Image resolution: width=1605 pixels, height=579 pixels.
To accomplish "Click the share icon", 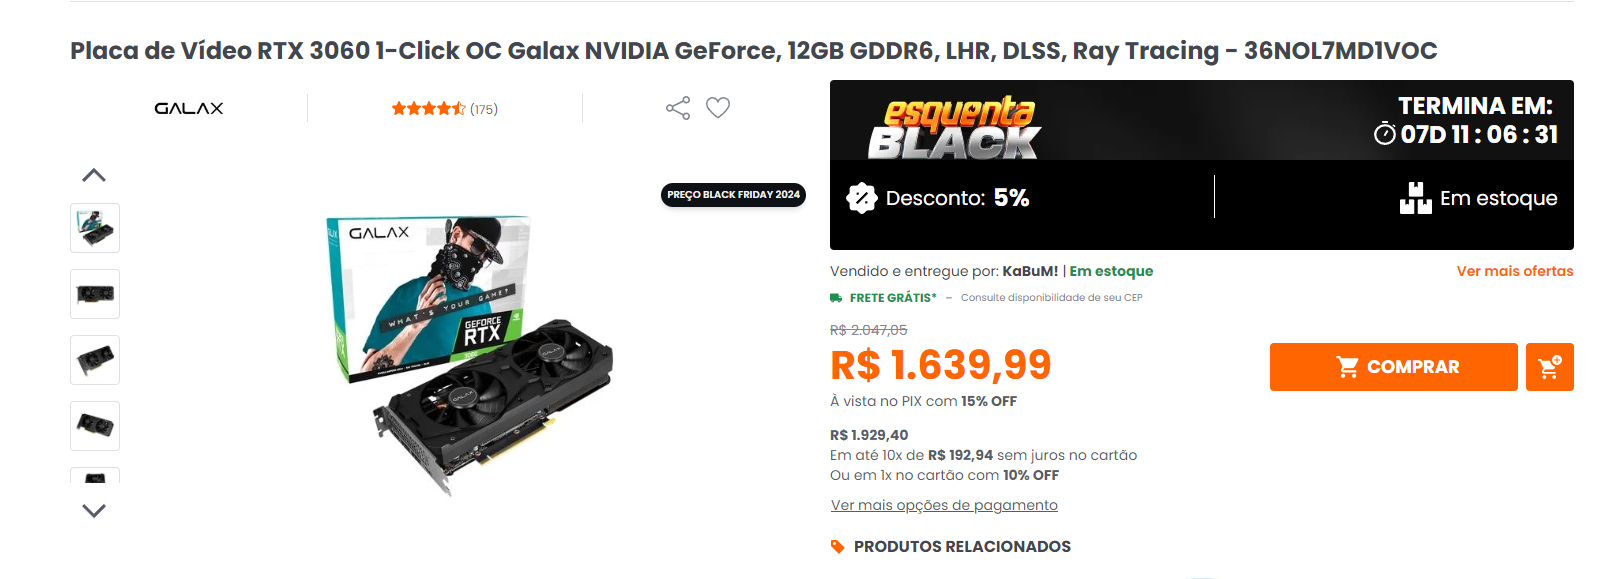I will pos(678,108).
